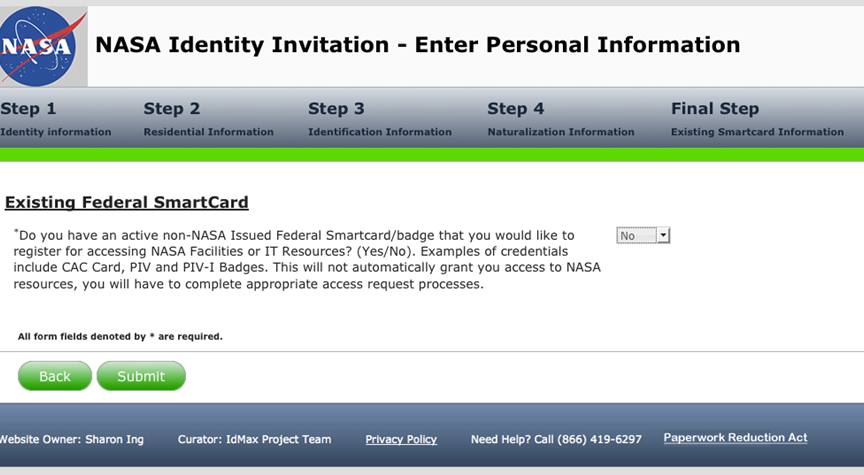Click the green progress bar
The image size is (864, 475).
pyautogui.click(x=432, y=155)
